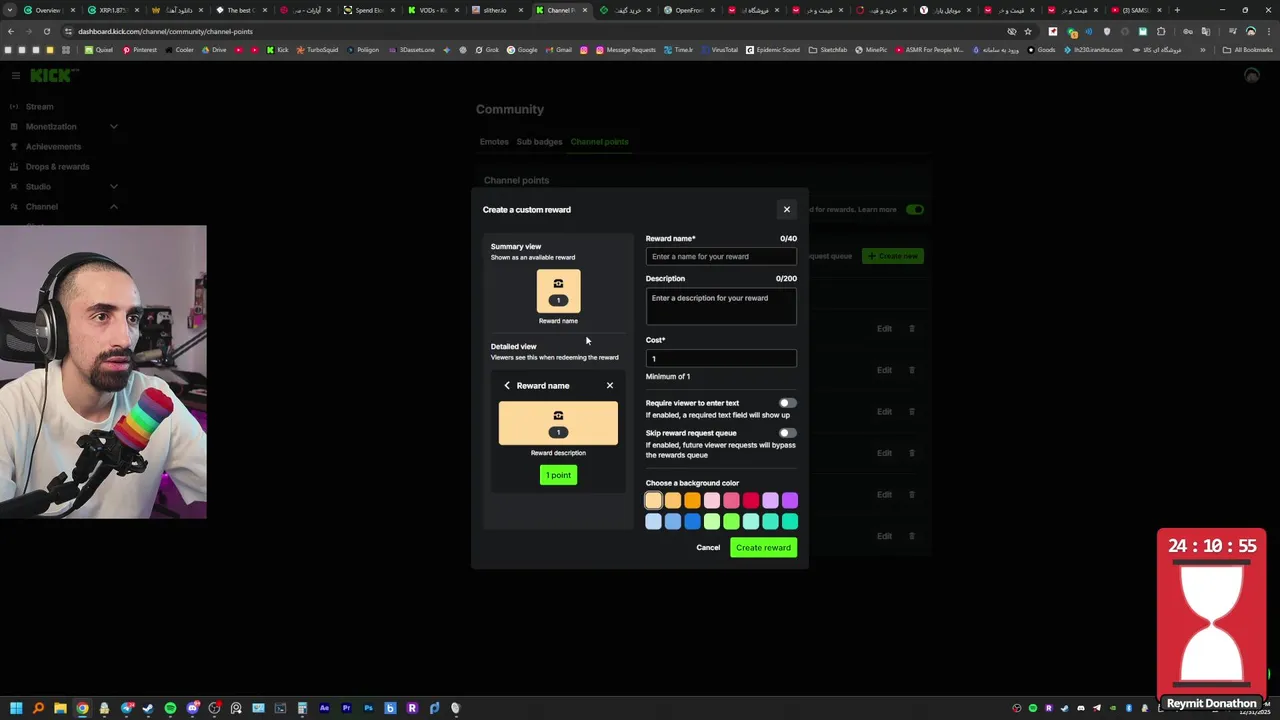1280x720 pixels.
Task: Delete the first reward via trash icon
Action: 911,329
